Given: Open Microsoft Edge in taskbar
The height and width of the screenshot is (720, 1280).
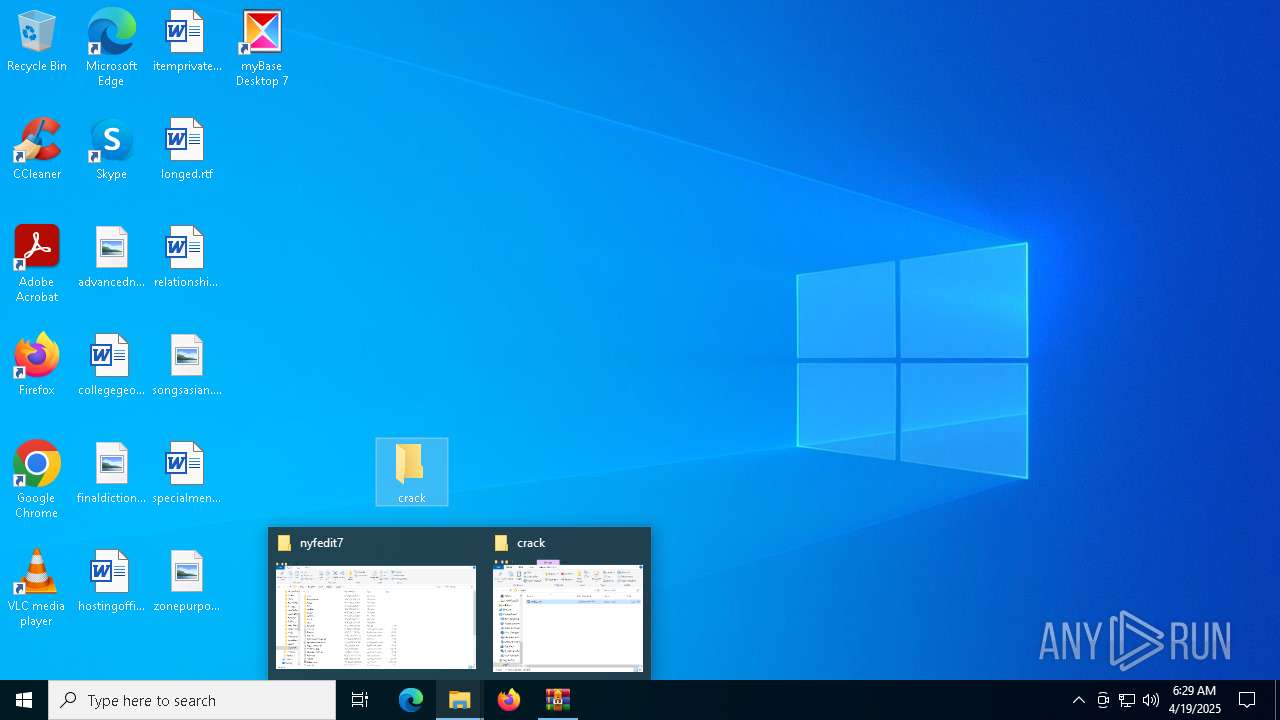Looking at the screenshot, I should pos(411,700).
